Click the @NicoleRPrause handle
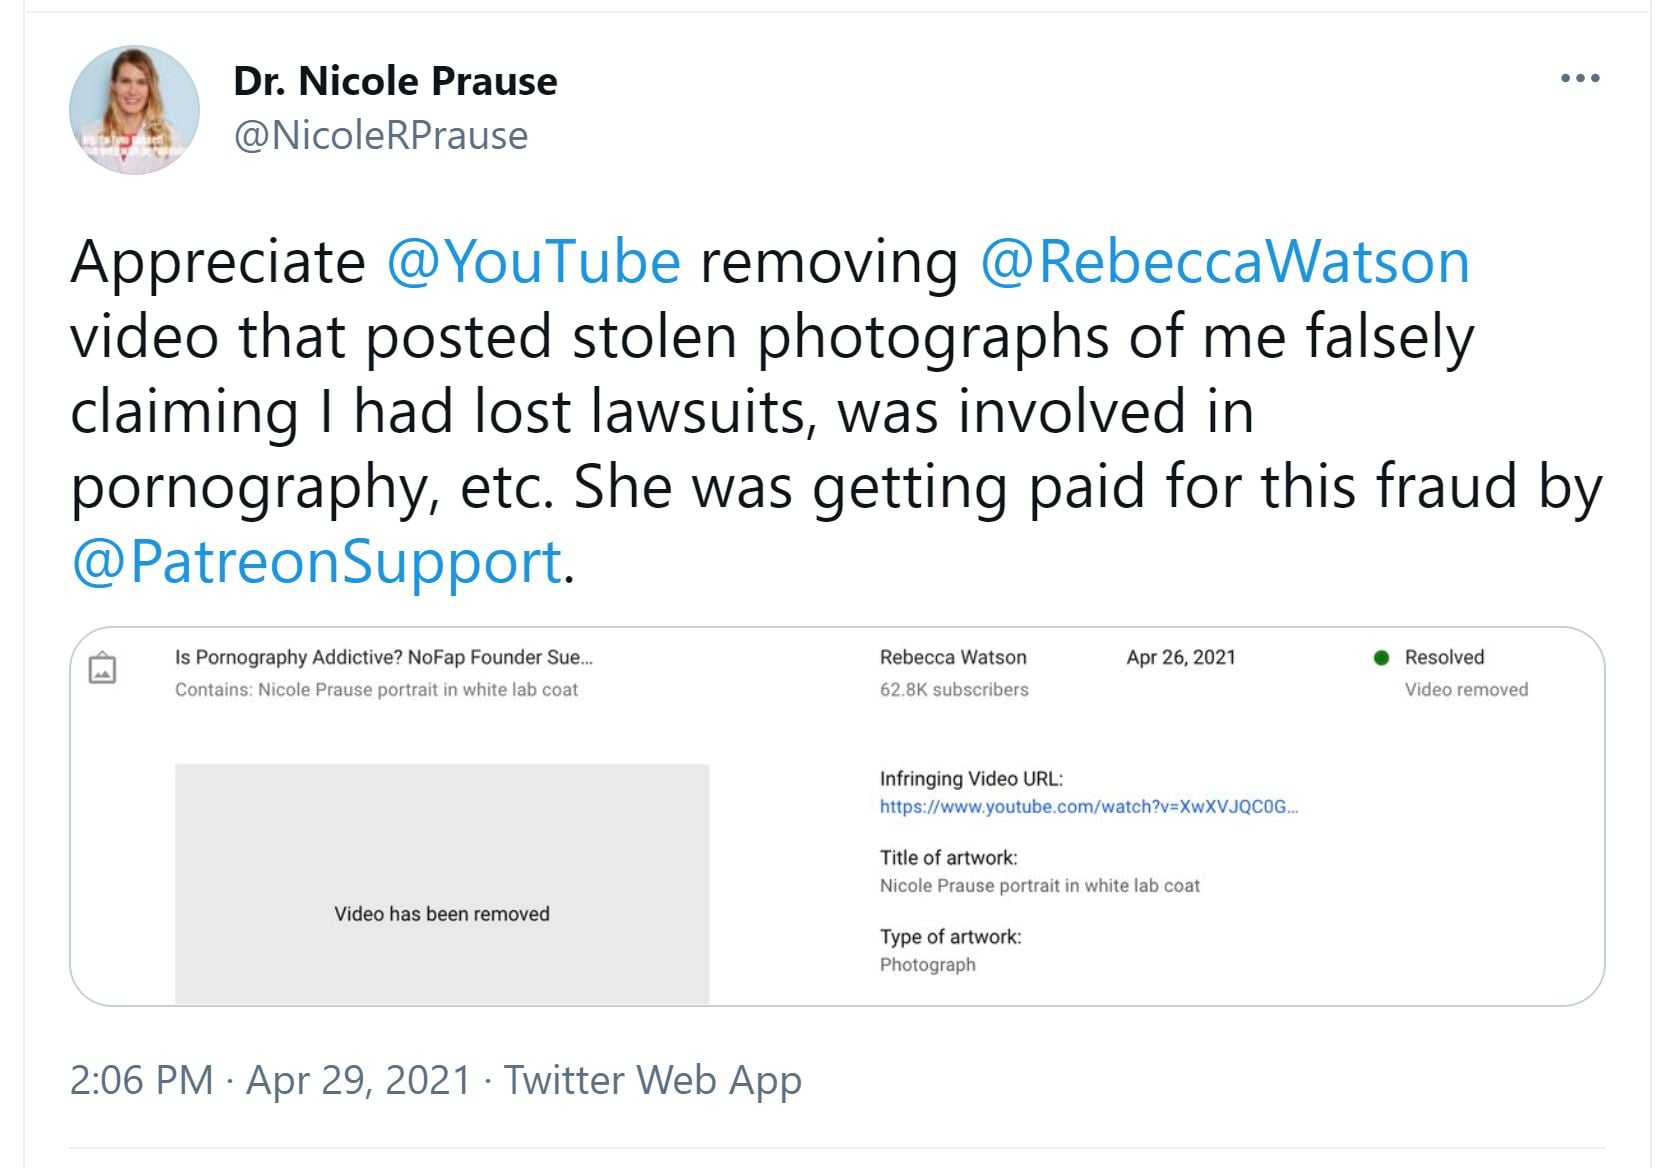 click(380, 135)
